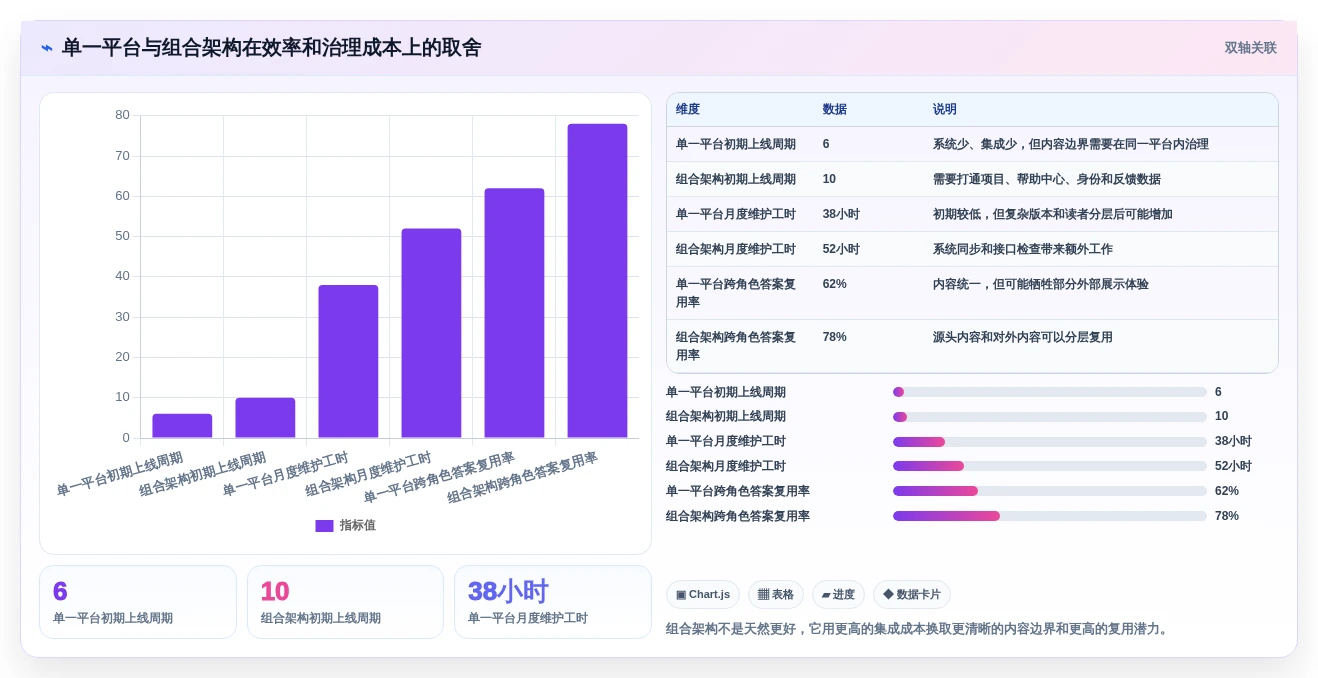Viewport: 1318px width, 678px height.
Task: Click the 双轴关联 label in header
Action: tap(1250, 48)
